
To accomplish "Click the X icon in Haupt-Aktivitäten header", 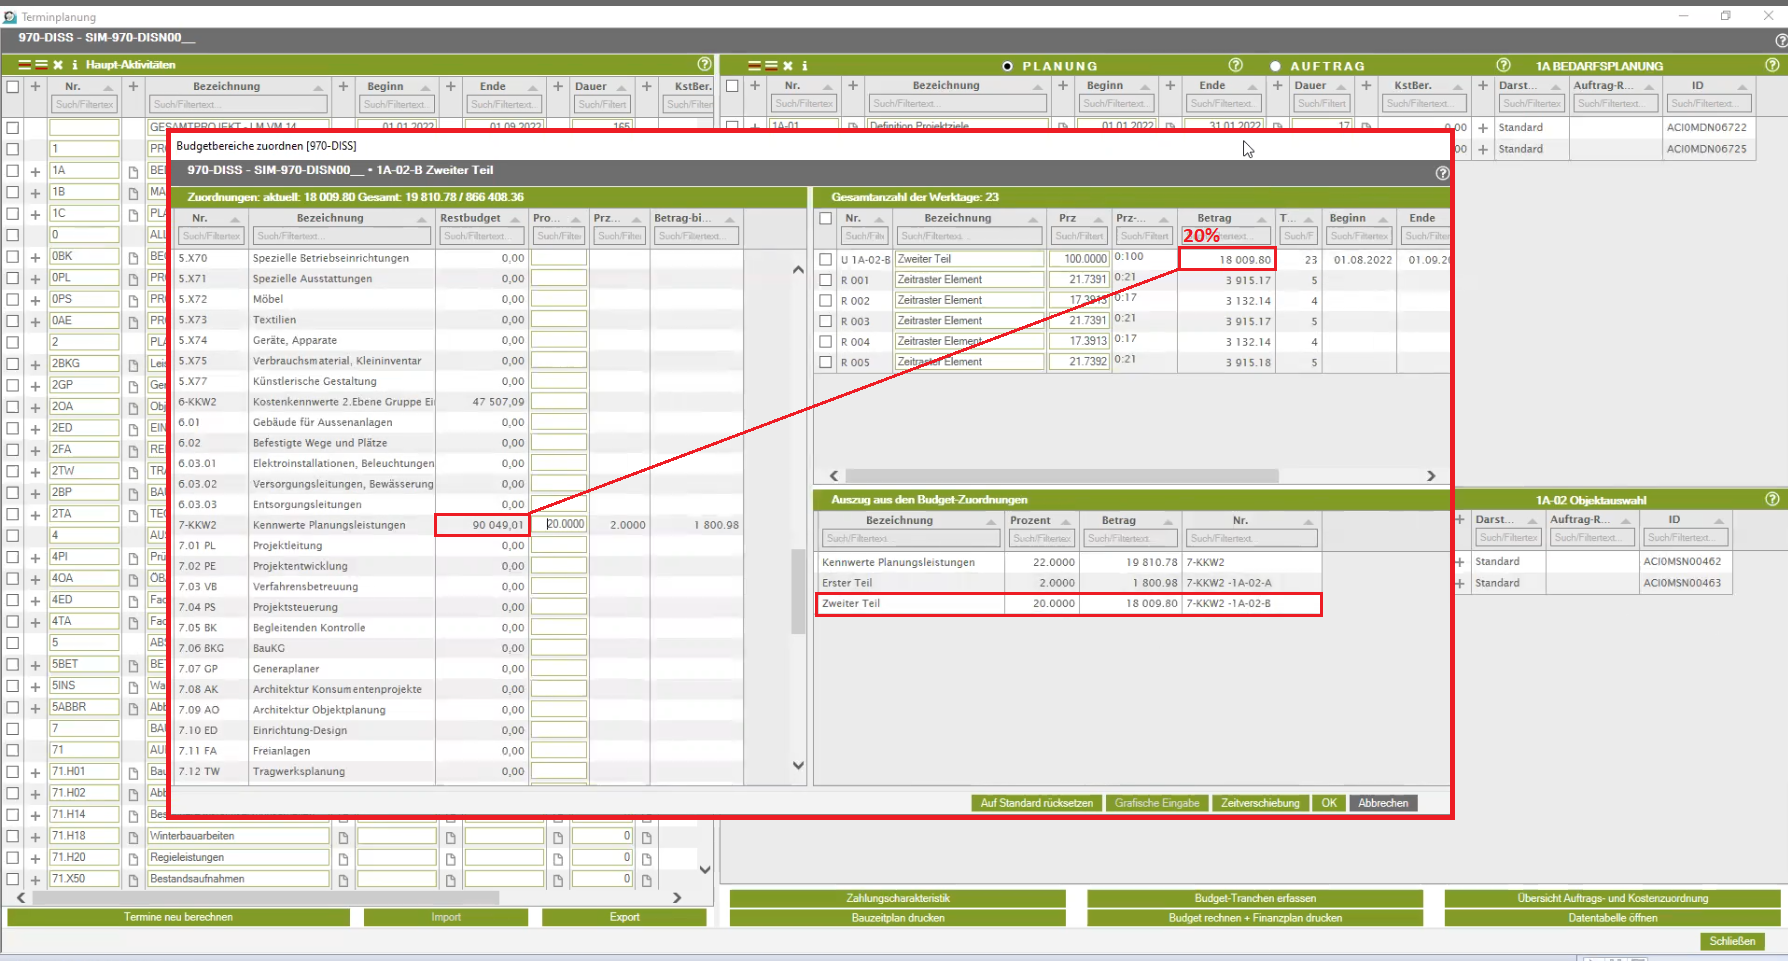I will (x=58, y=65).
